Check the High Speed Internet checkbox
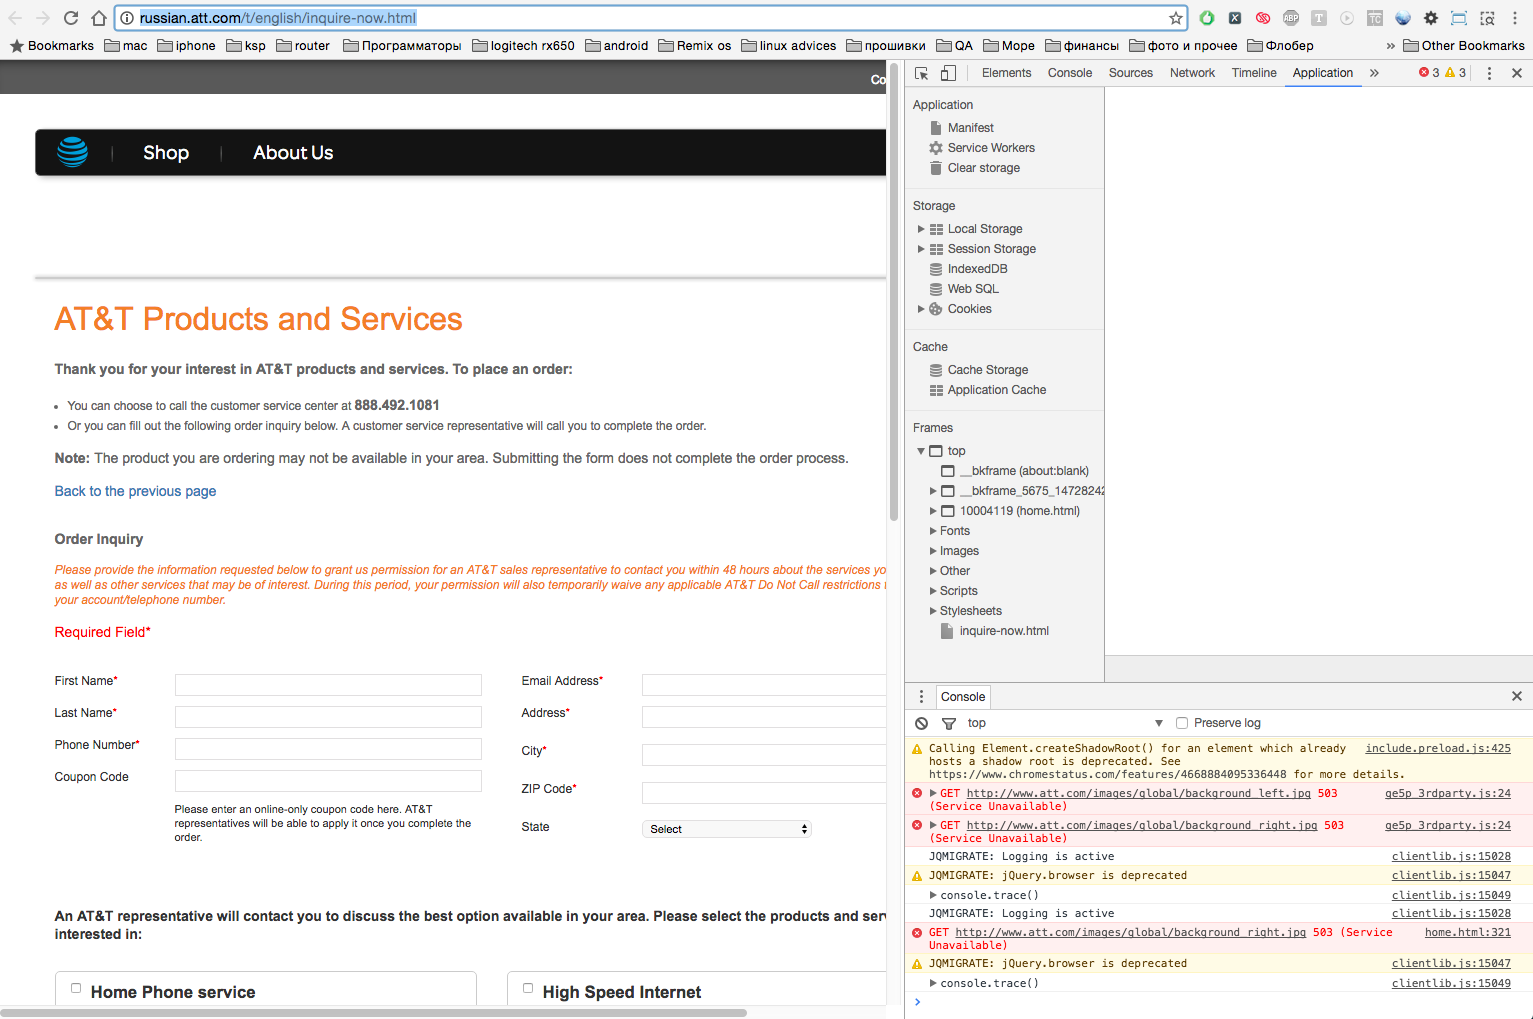 [528, 988]
